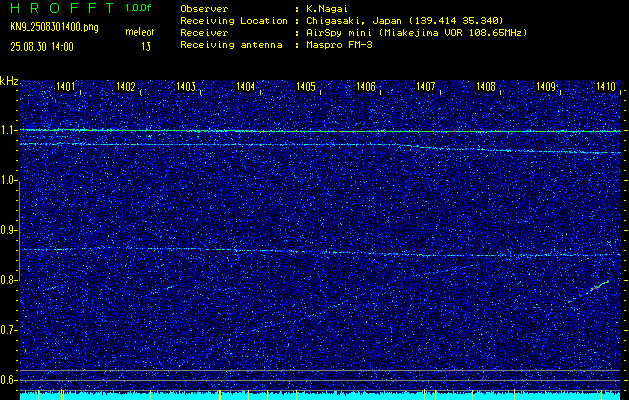The image size is (629, 400).
Task: Click the 1402 time marker
Action: click(x=125, y=86)
